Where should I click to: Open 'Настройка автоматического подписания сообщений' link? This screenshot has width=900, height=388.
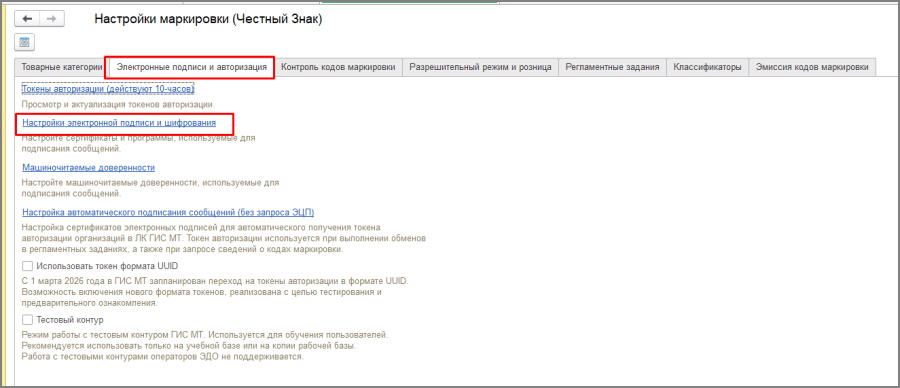pyautogui.click(x=168, y=212)
